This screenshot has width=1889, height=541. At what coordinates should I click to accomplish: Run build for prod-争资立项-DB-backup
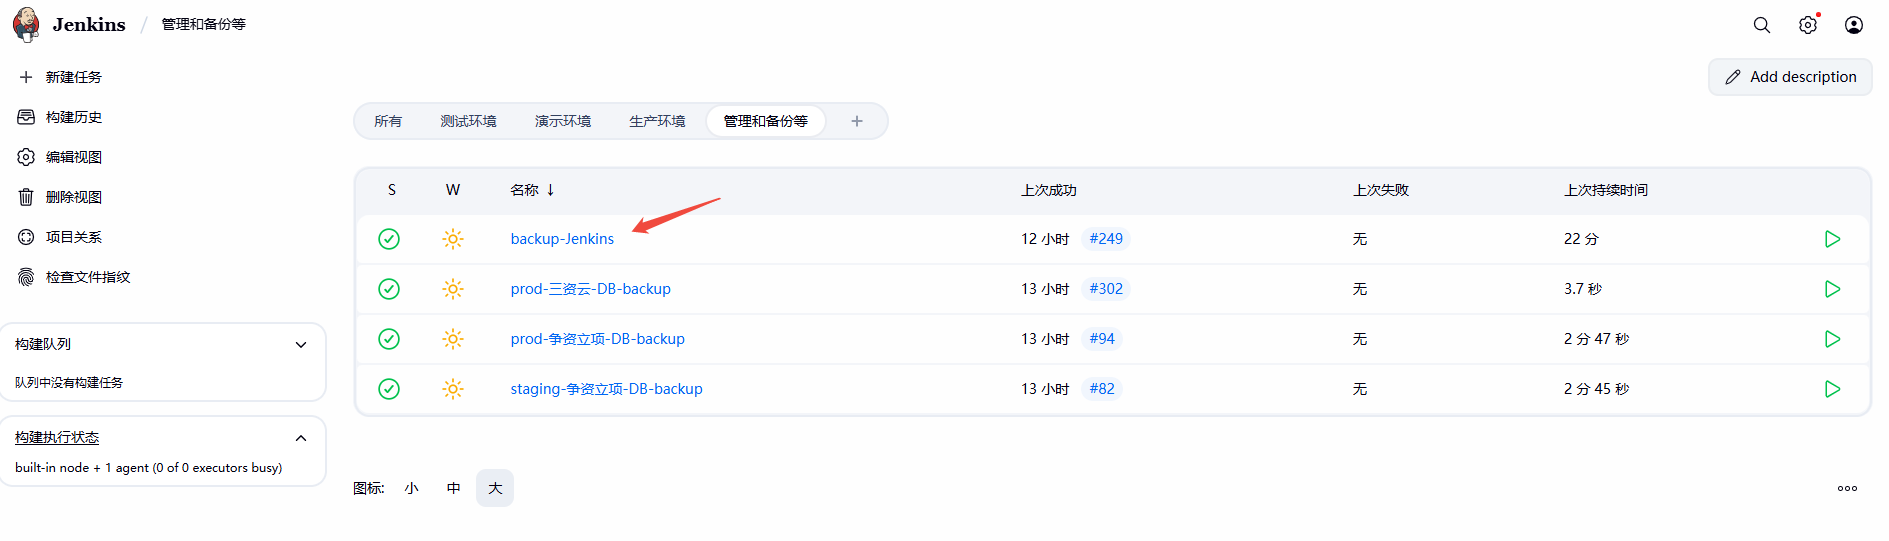[x=1832, y=339]
